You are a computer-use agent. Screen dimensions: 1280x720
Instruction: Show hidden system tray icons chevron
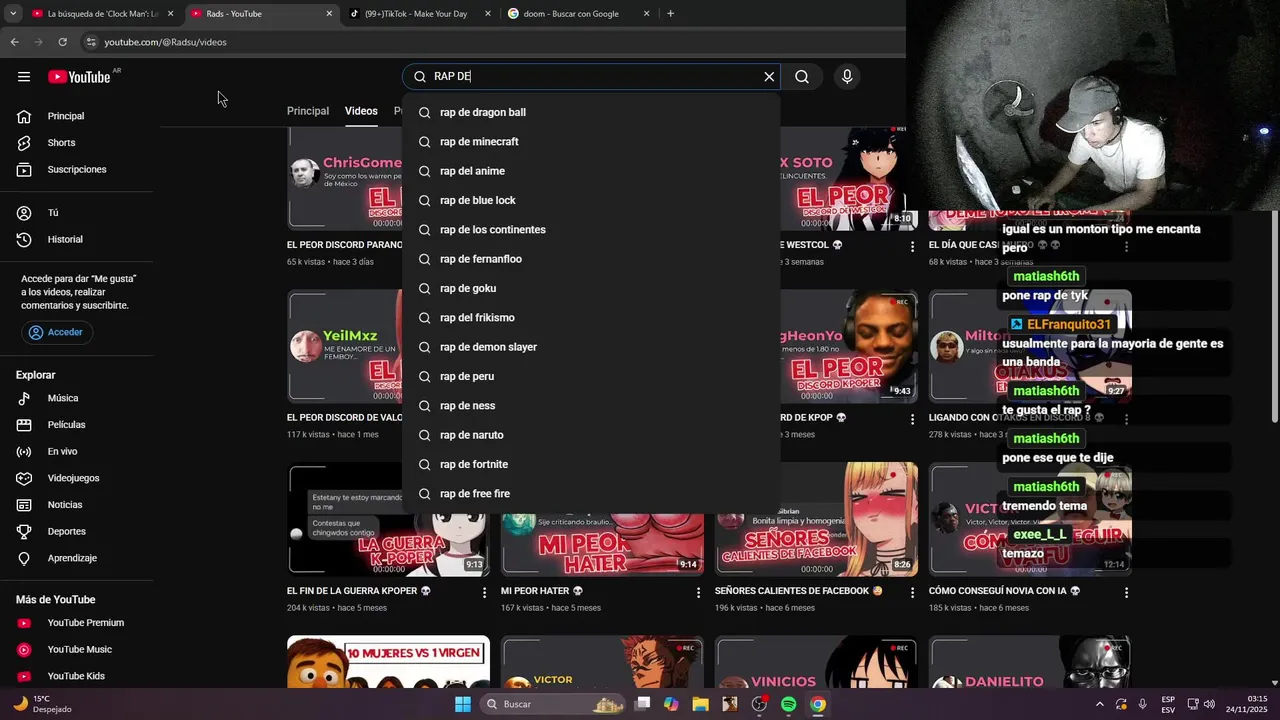[x=1100, y=704]
